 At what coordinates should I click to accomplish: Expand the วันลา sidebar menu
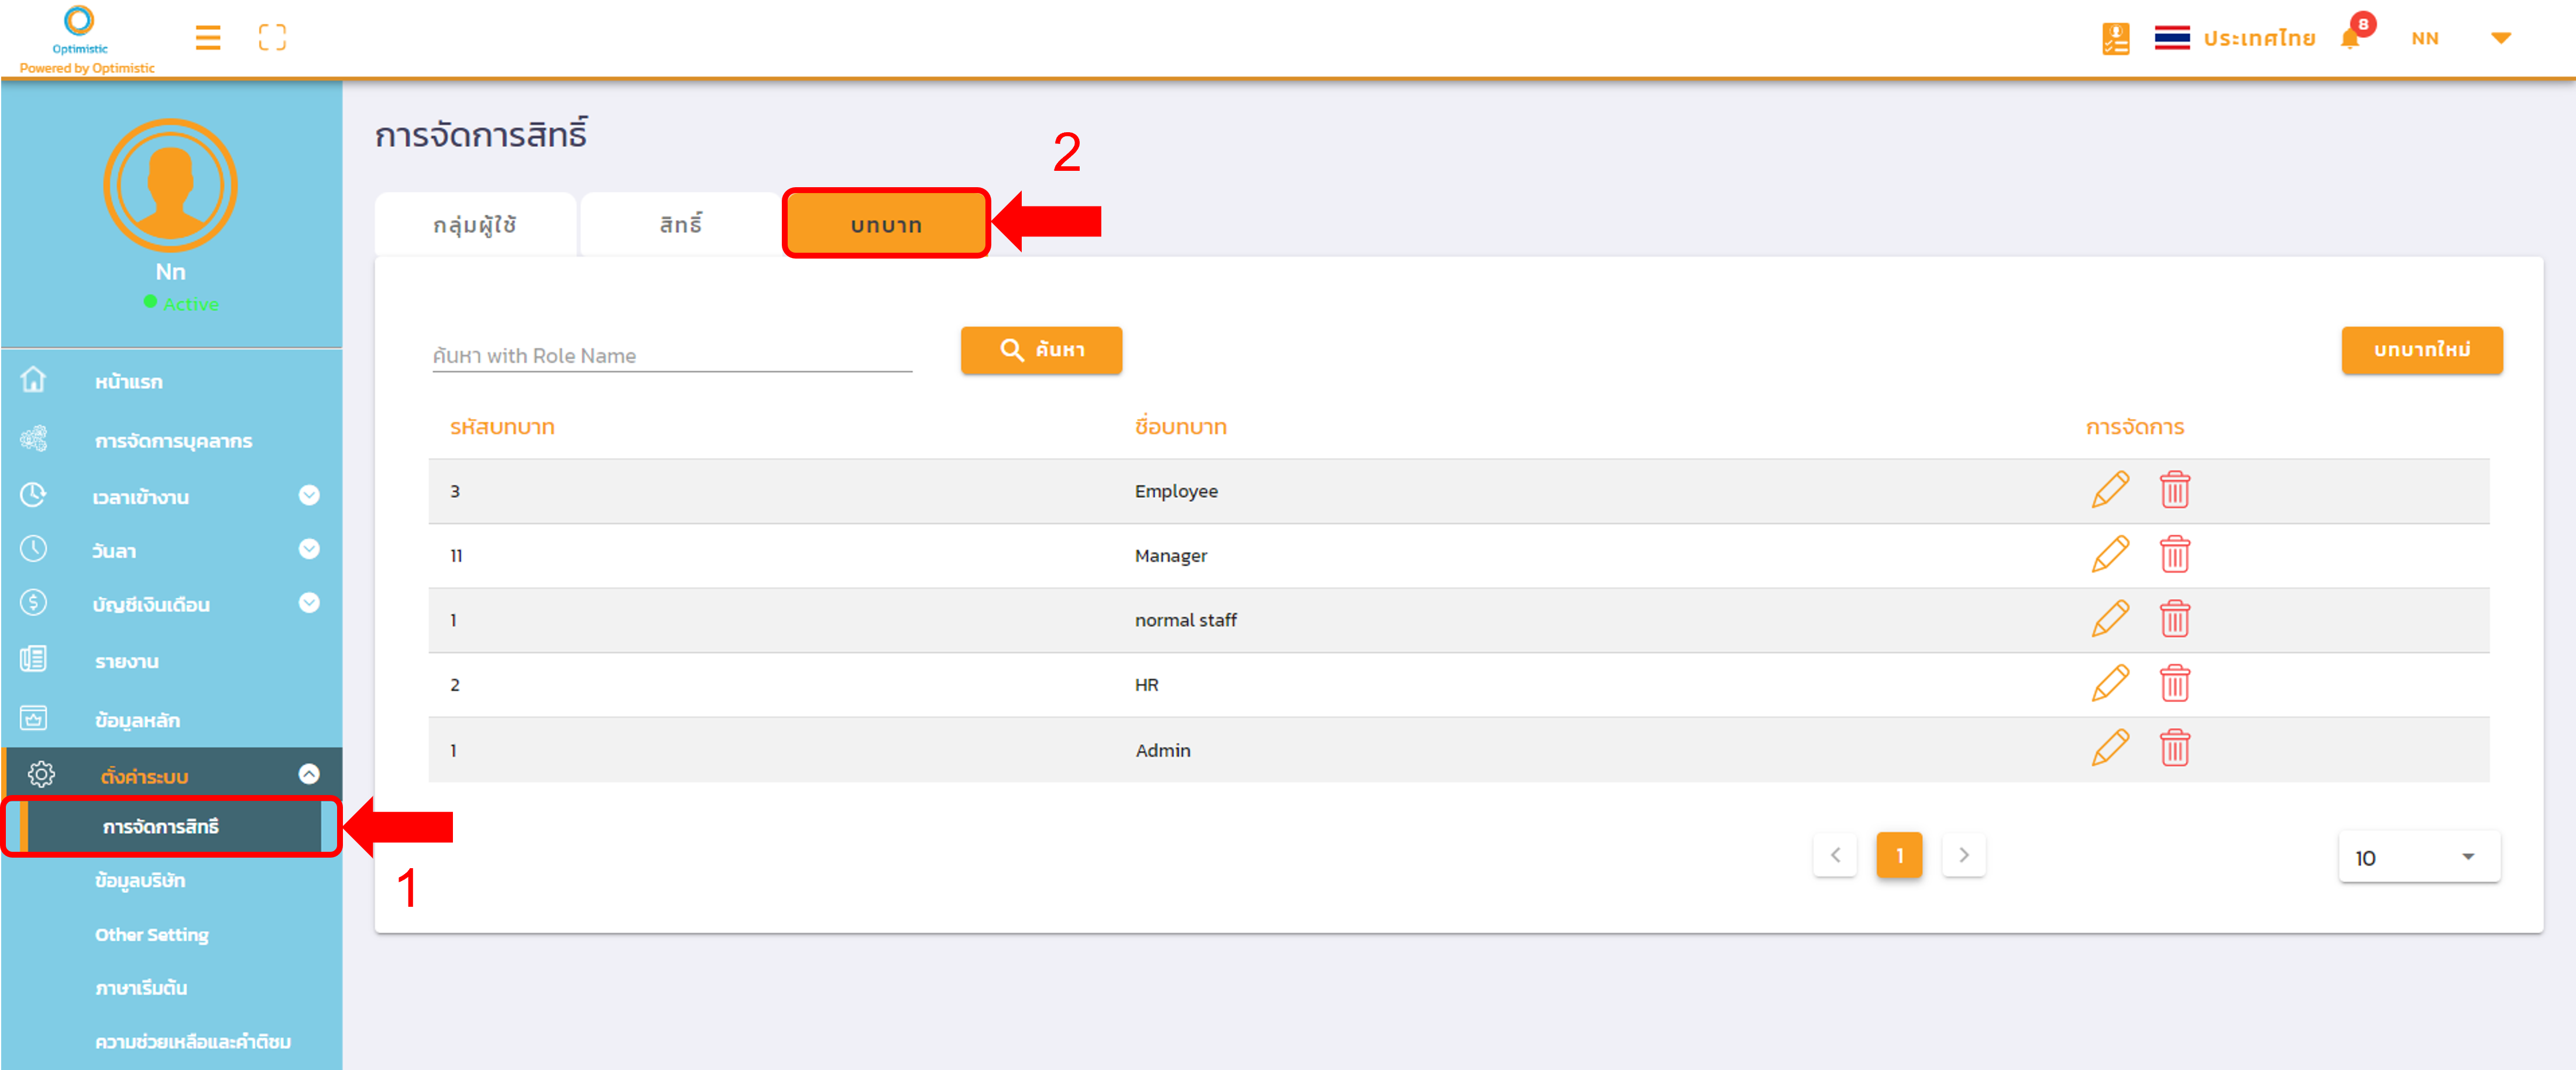tap(309, 549)
